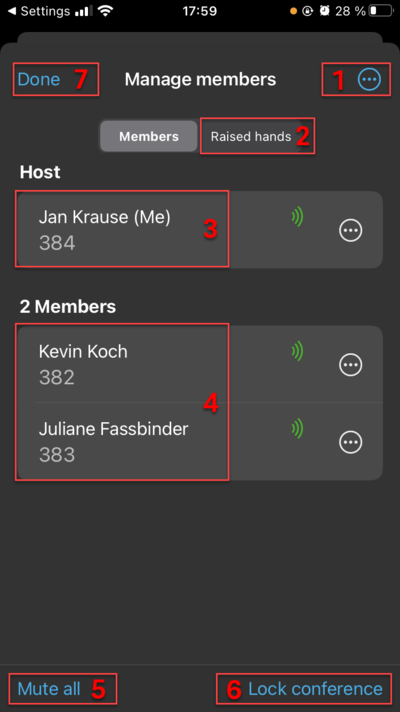Select the Members tab
The height and width of the screenshot is (712, 400).
click(x=148, y=136)
